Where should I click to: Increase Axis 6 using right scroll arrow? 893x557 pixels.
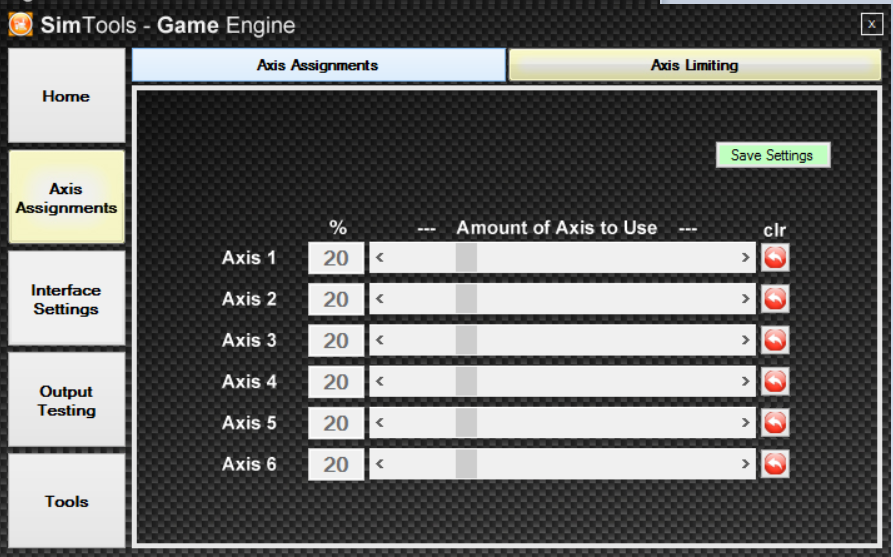(745, 464)
